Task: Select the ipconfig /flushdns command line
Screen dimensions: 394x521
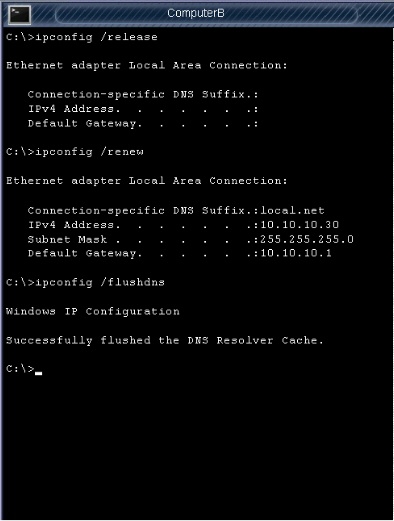Action: tap(85, 282)
